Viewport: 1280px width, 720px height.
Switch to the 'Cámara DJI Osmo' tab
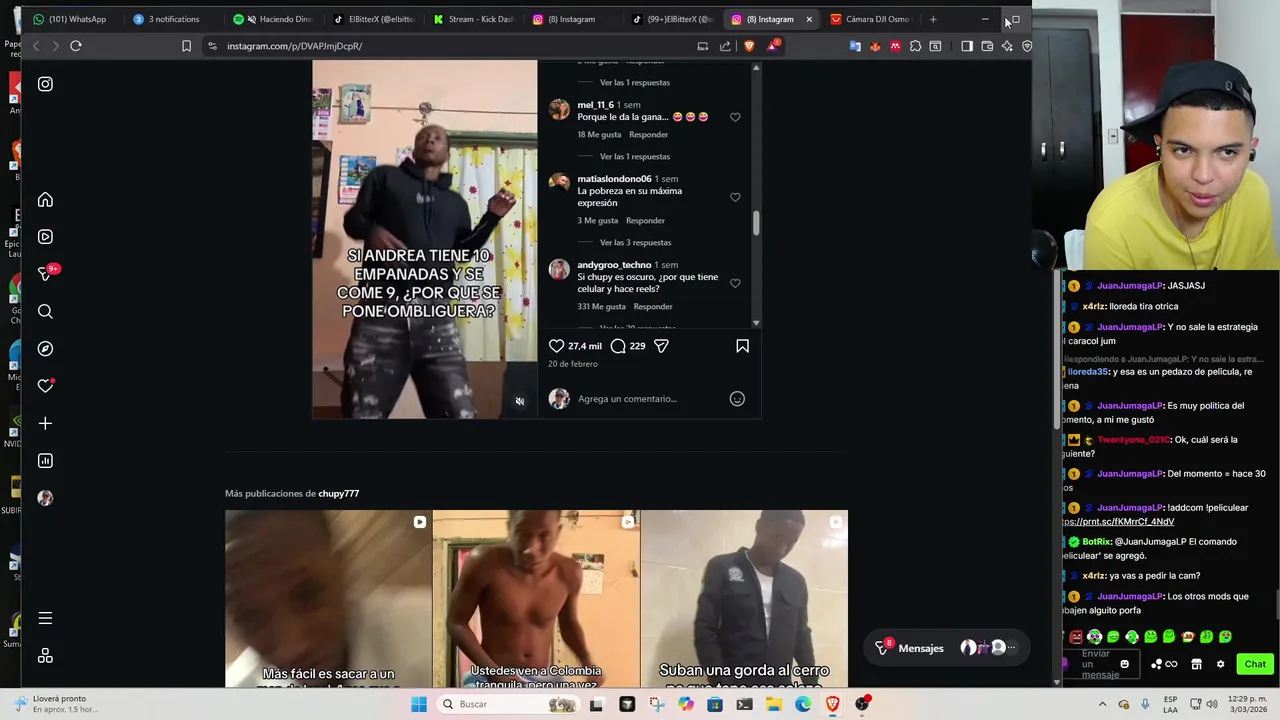pos(870,19)
